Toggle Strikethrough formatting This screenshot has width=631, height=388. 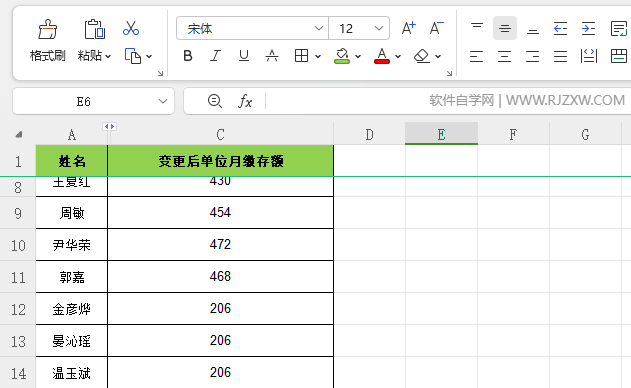click(272, 56)
